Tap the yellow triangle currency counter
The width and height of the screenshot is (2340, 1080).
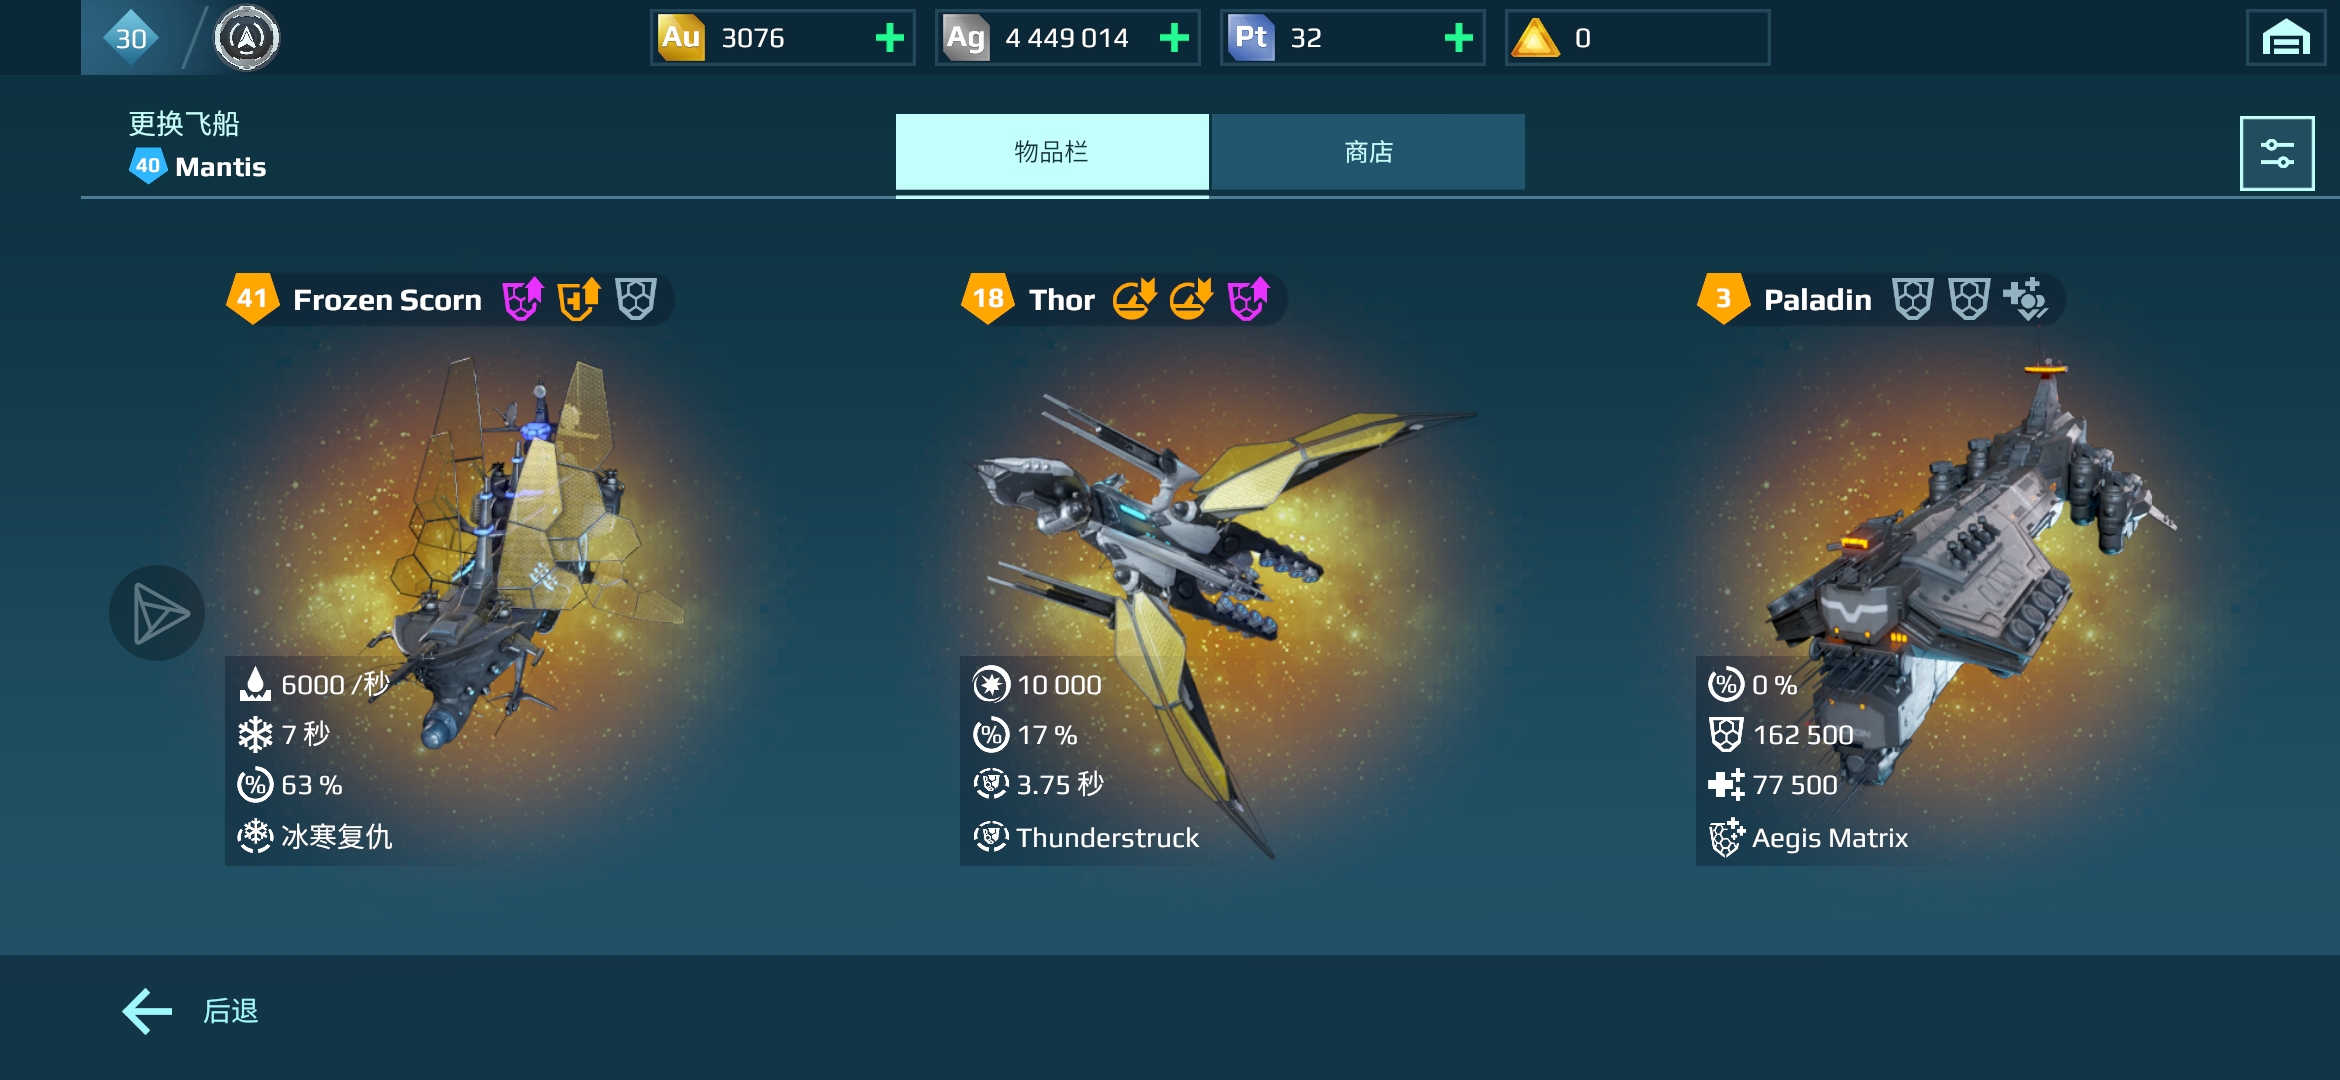(1637, 38)
